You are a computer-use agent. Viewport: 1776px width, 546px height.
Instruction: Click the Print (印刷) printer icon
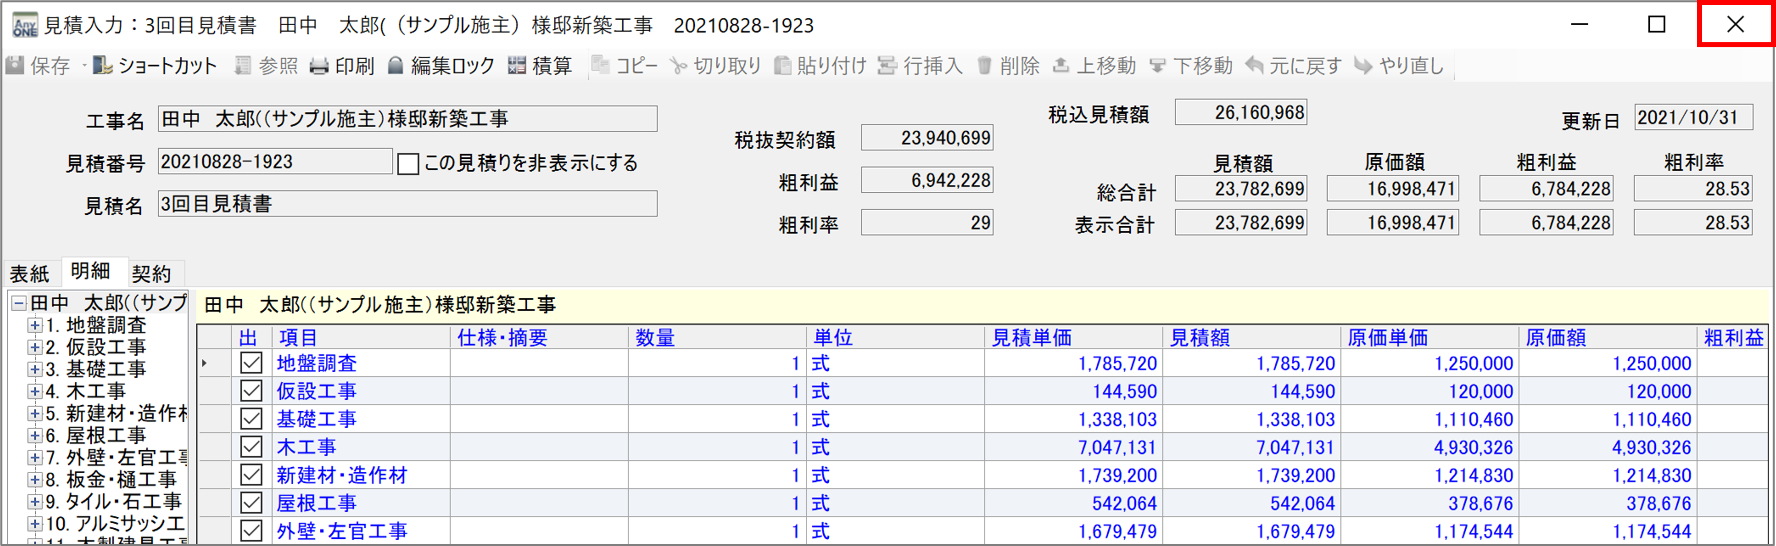319,66
